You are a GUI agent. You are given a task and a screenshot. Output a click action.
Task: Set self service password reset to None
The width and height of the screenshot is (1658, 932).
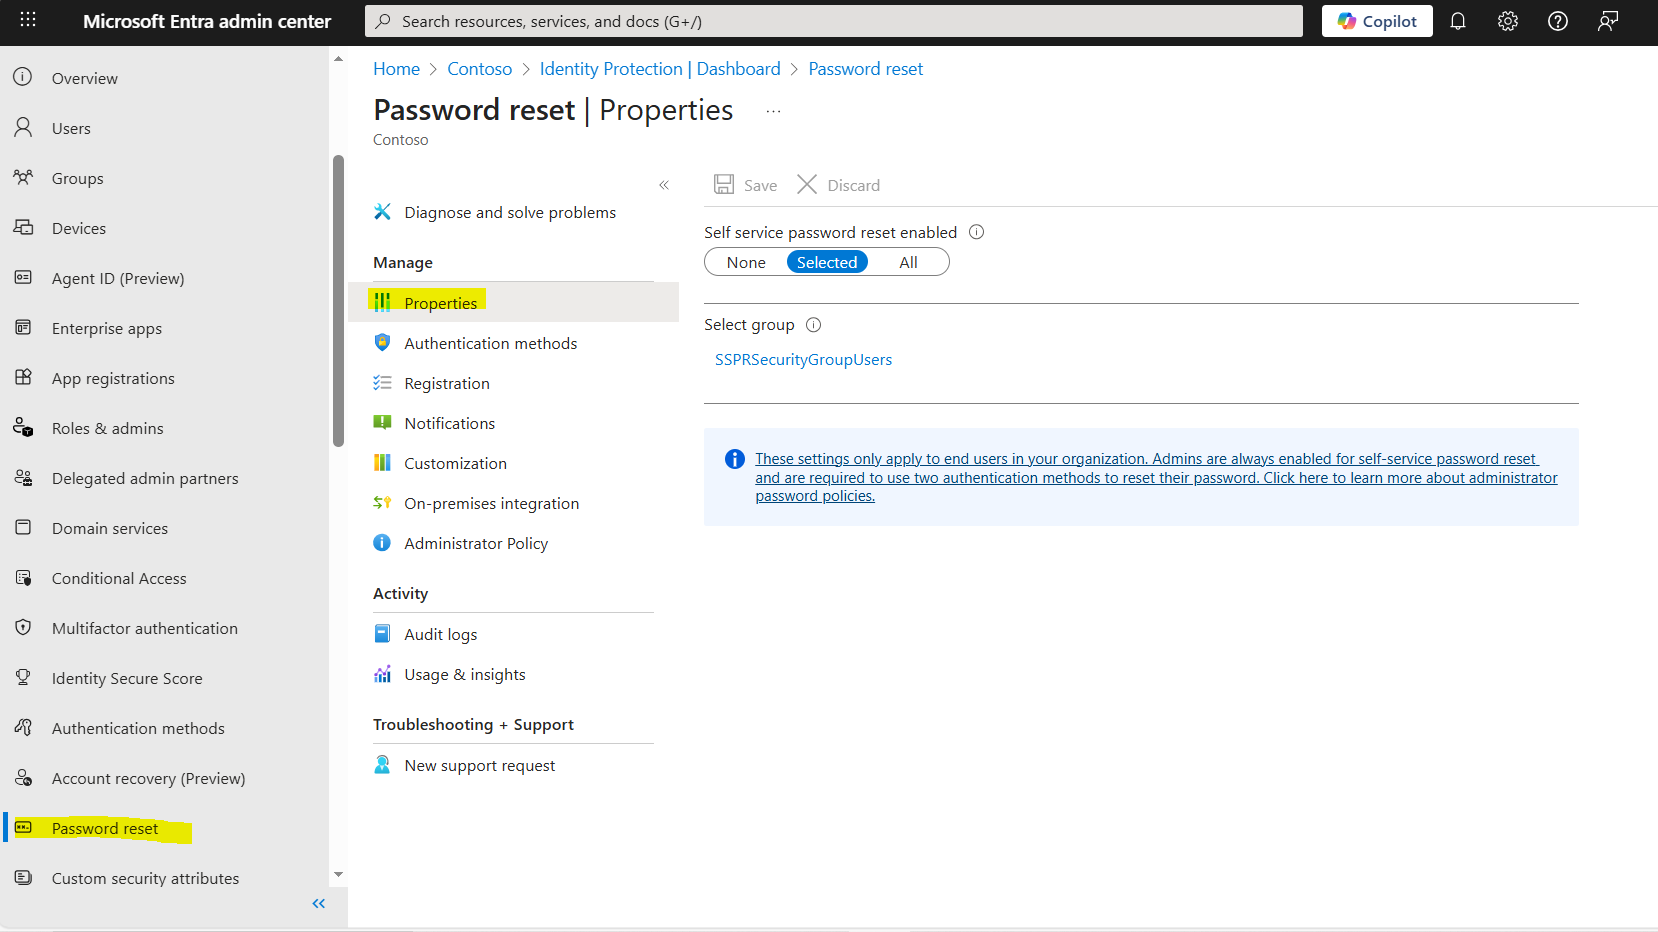tap(745, 261)
